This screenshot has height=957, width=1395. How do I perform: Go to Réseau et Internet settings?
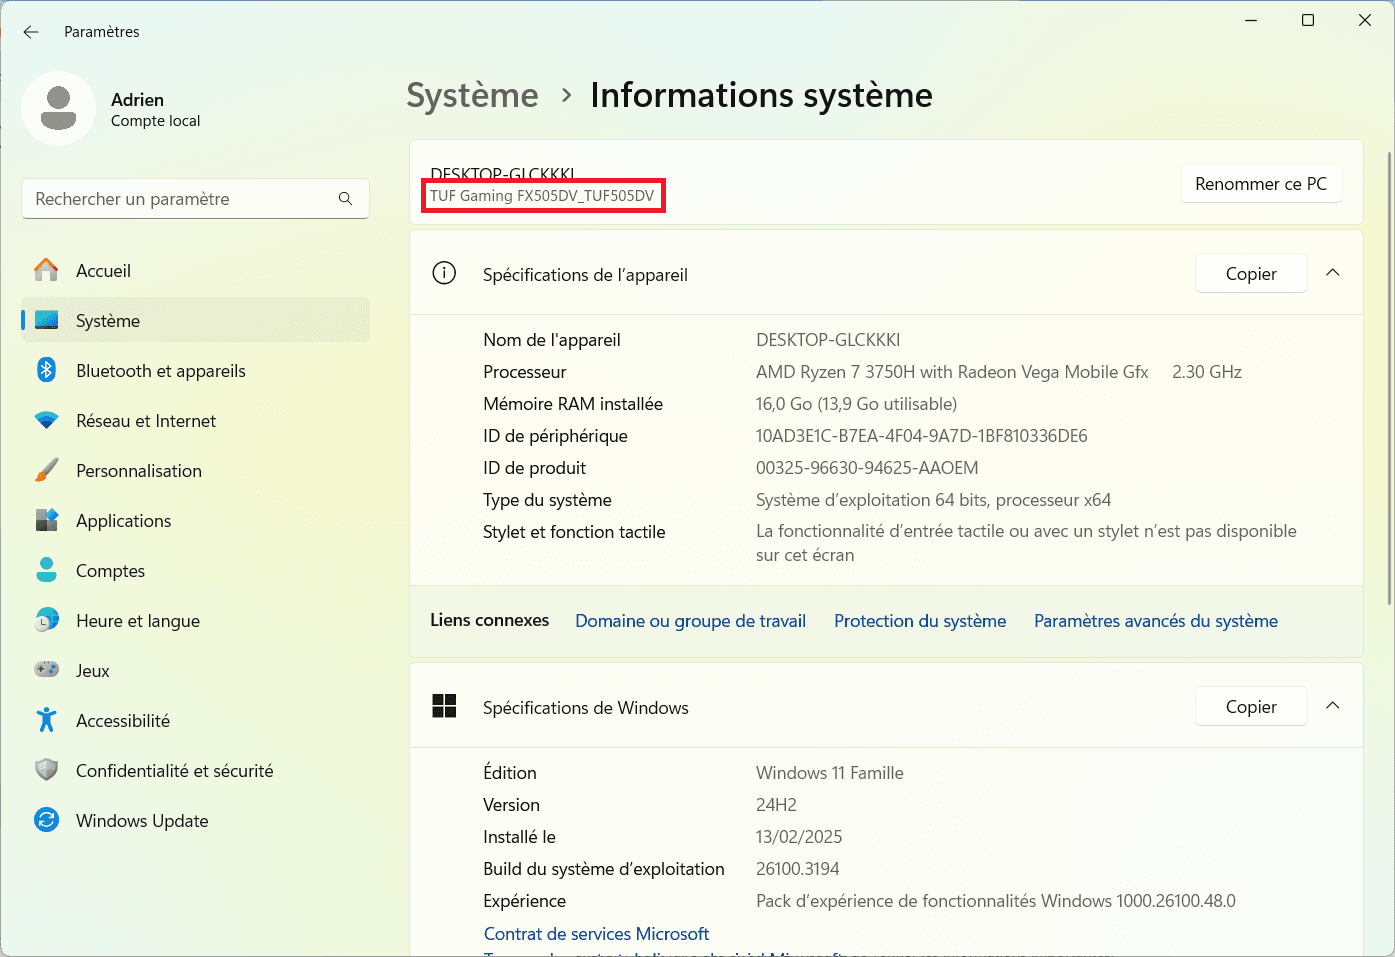tap(196, 421)
